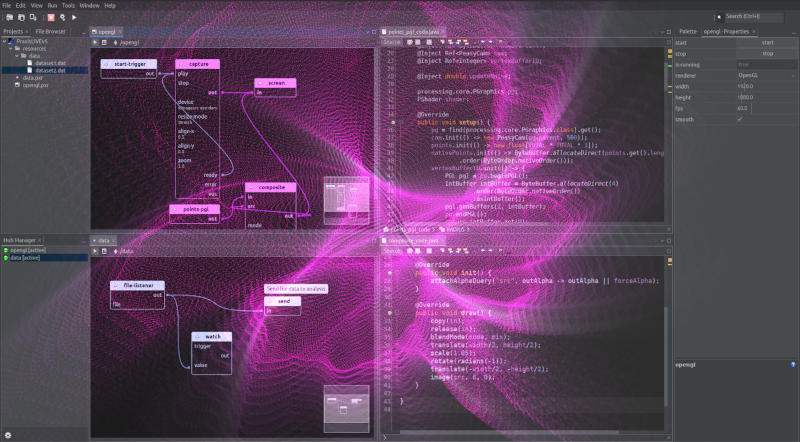Screen dimensions: 800x442
Task: Click the data graph's second toolbar icon
Action: click(x=104, y=252)
